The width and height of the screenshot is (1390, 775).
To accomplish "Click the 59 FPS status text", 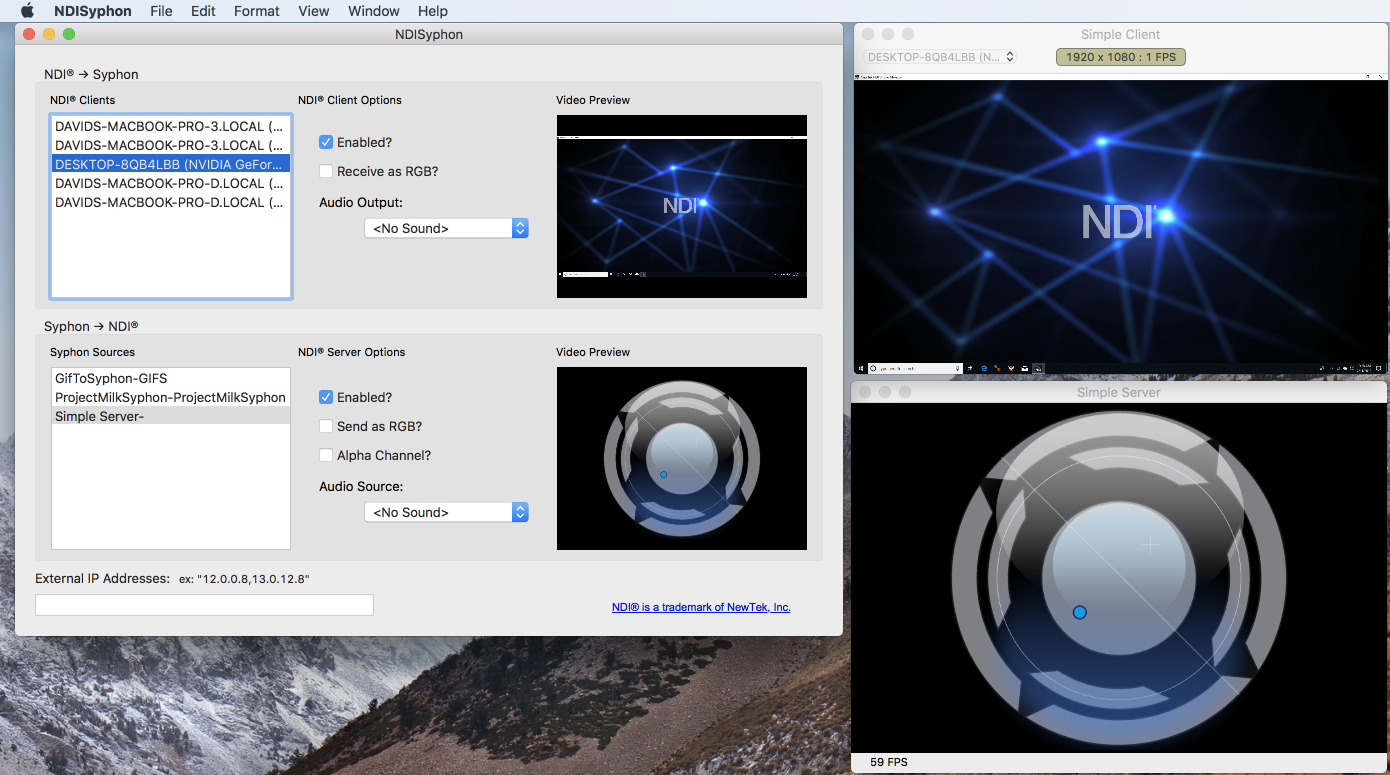I will (889, 762).
